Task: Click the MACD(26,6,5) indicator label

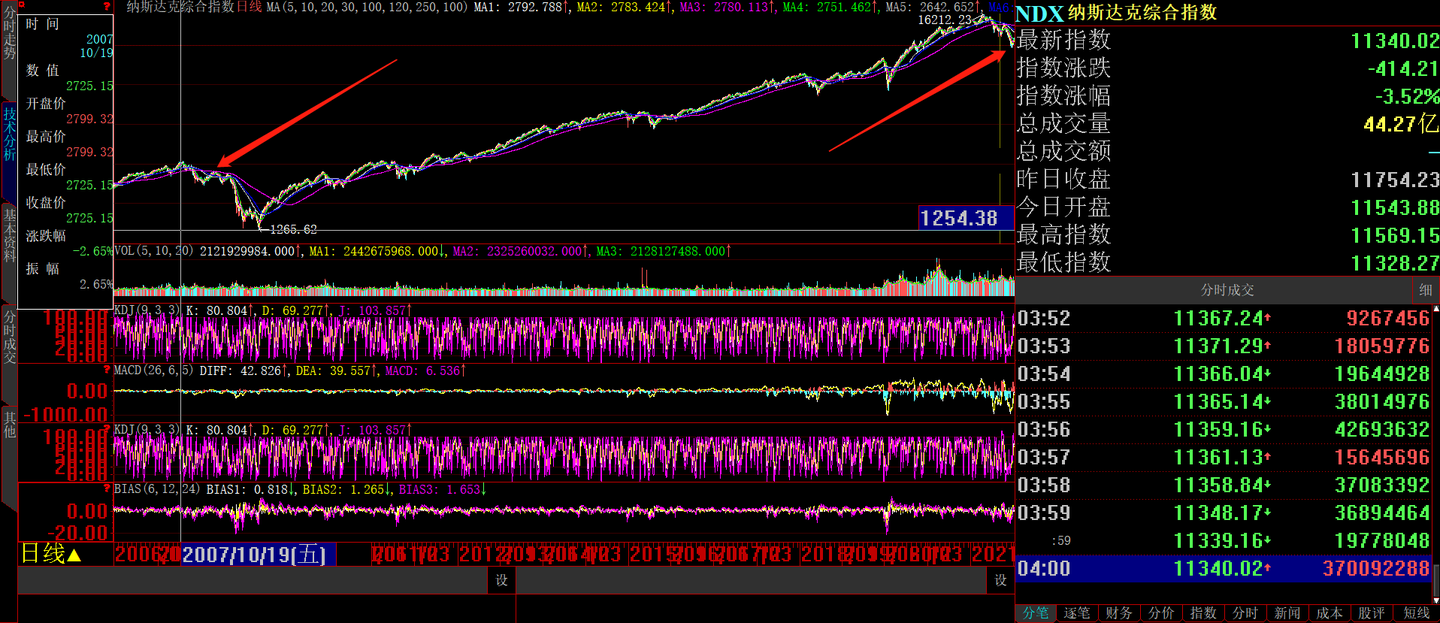Action: [x=154, y=370]
